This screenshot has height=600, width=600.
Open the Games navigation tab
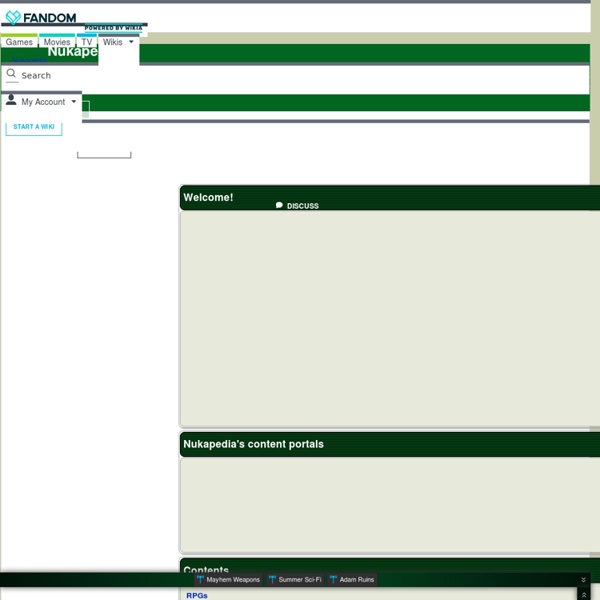pyautogui.click(x=19, y=42)
